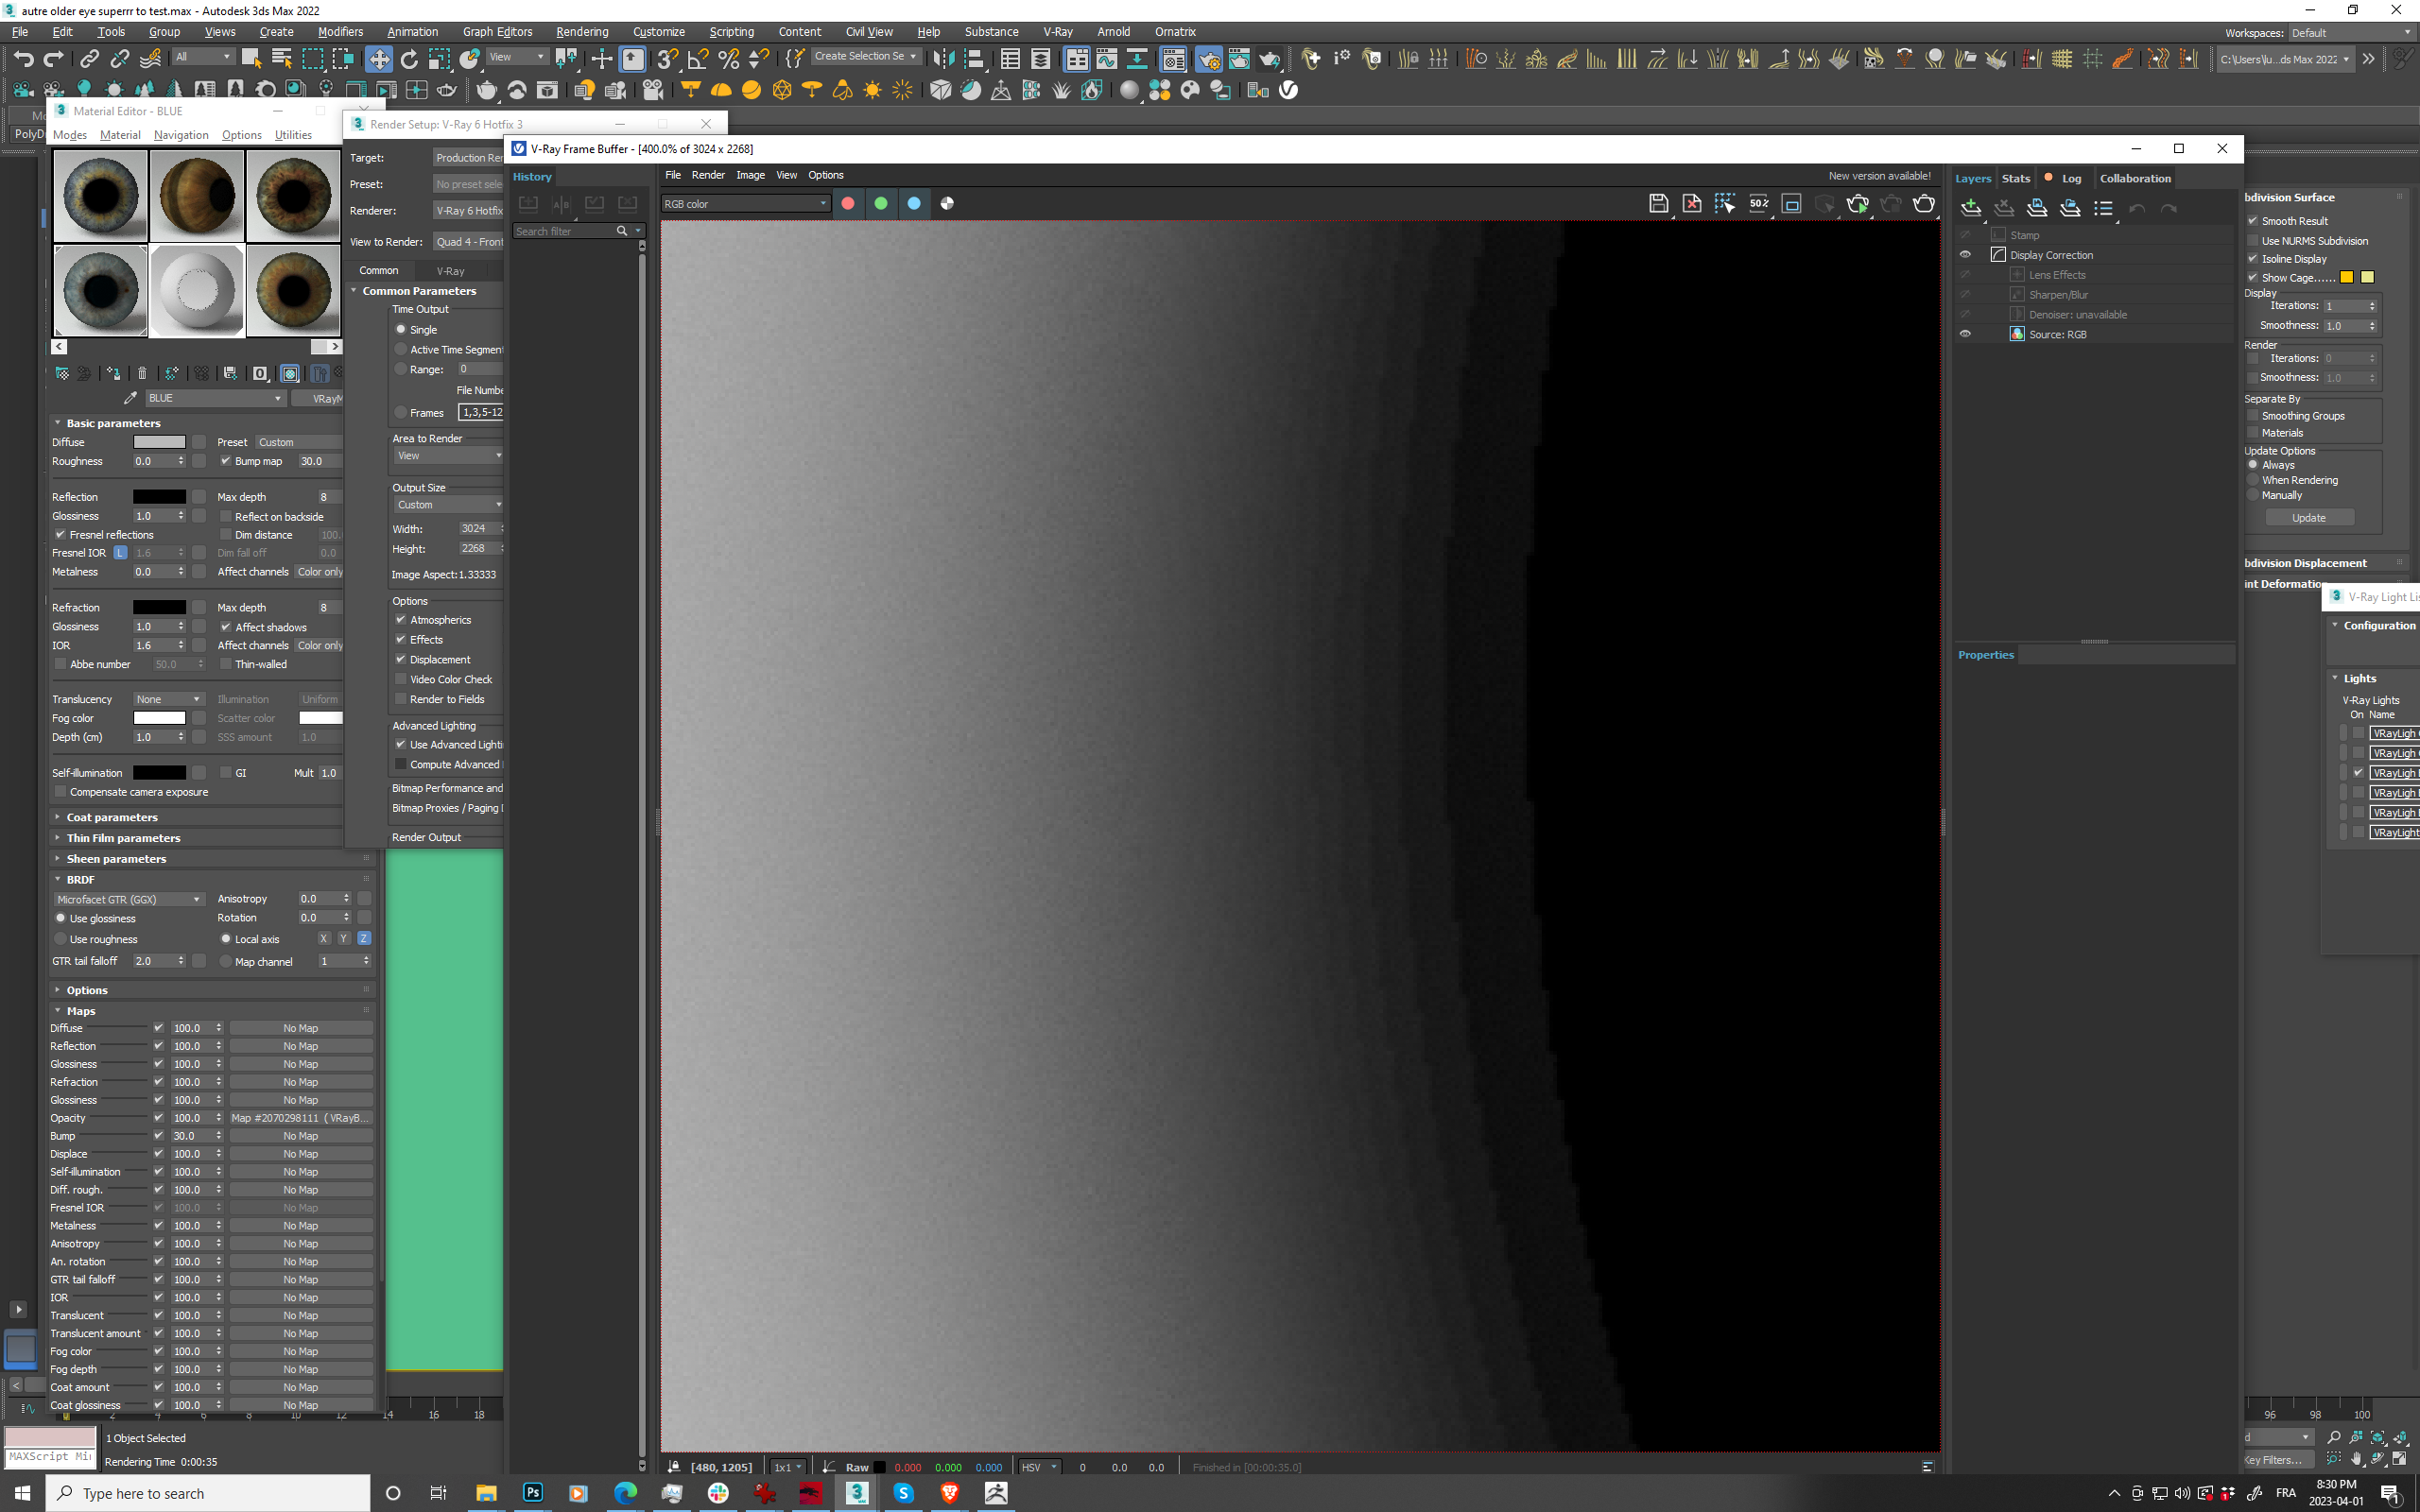2420x1512 pixels.
Task: Switch to the Stats tab
Action: [x=2015, y=178]
